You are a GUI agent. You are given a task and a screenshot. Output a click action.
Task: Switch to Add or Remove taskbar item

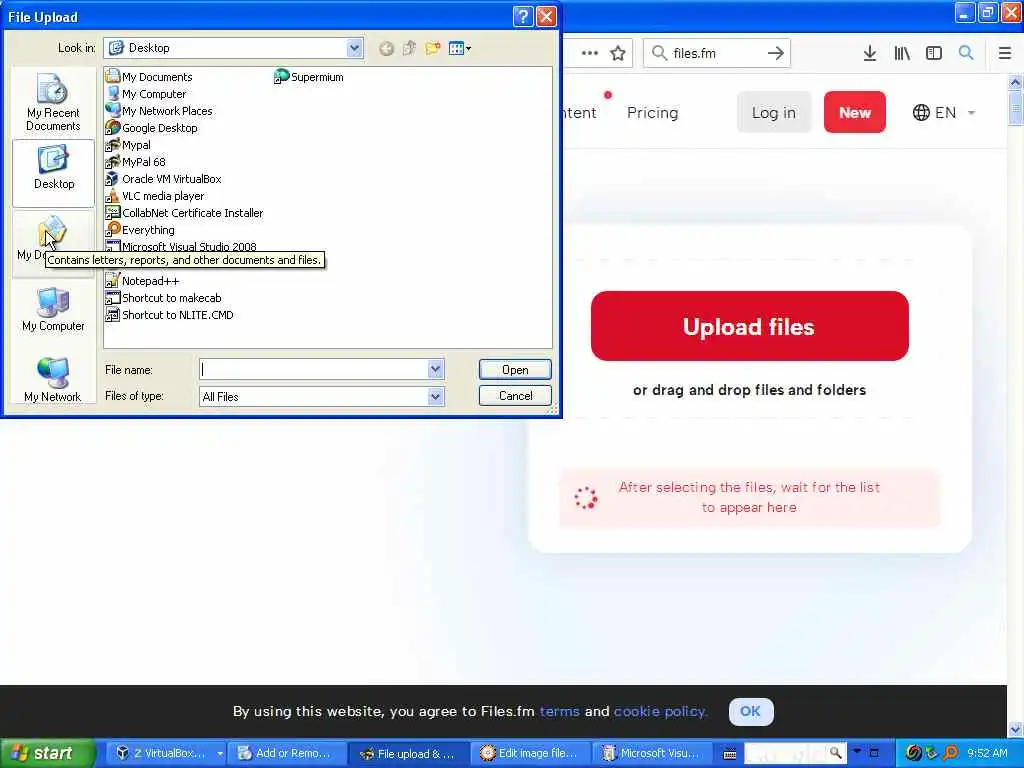point(285,753)
